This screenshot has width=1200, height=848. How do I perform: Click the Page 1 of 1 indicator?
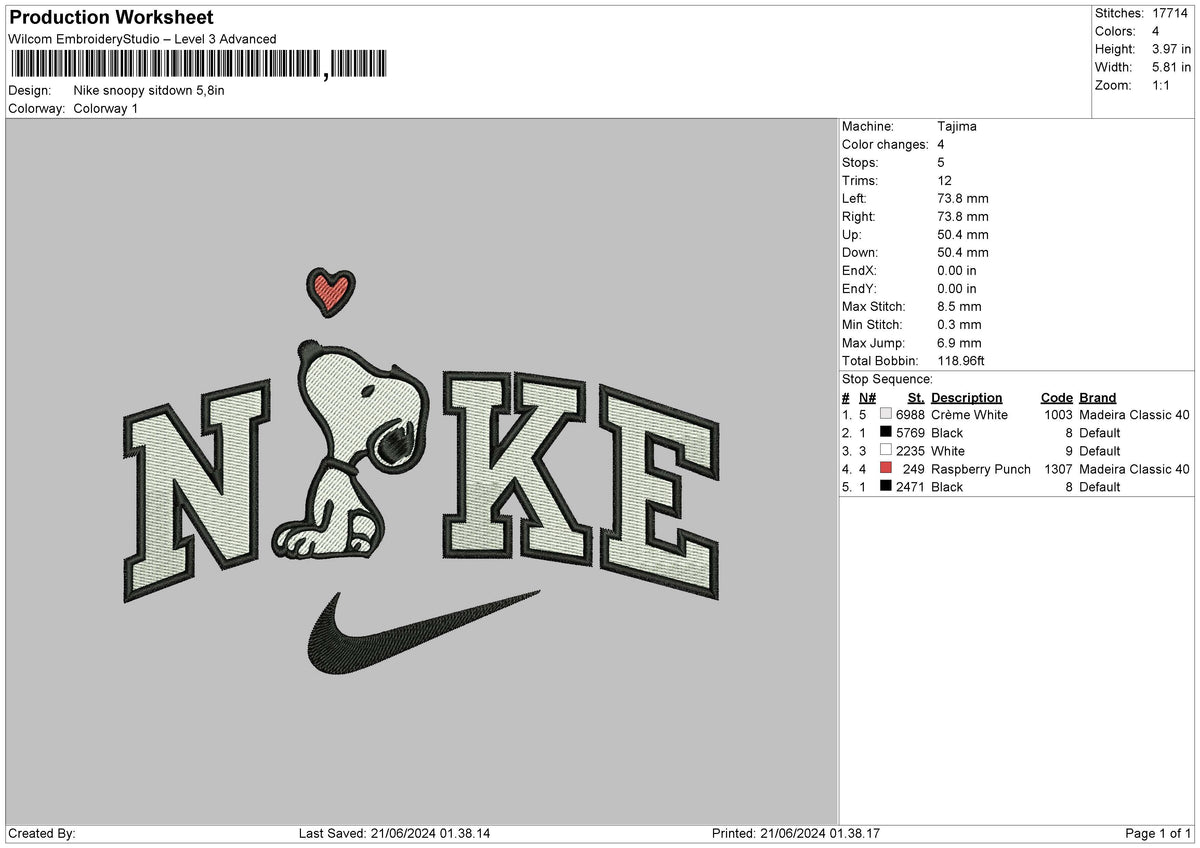(1159, 833)
